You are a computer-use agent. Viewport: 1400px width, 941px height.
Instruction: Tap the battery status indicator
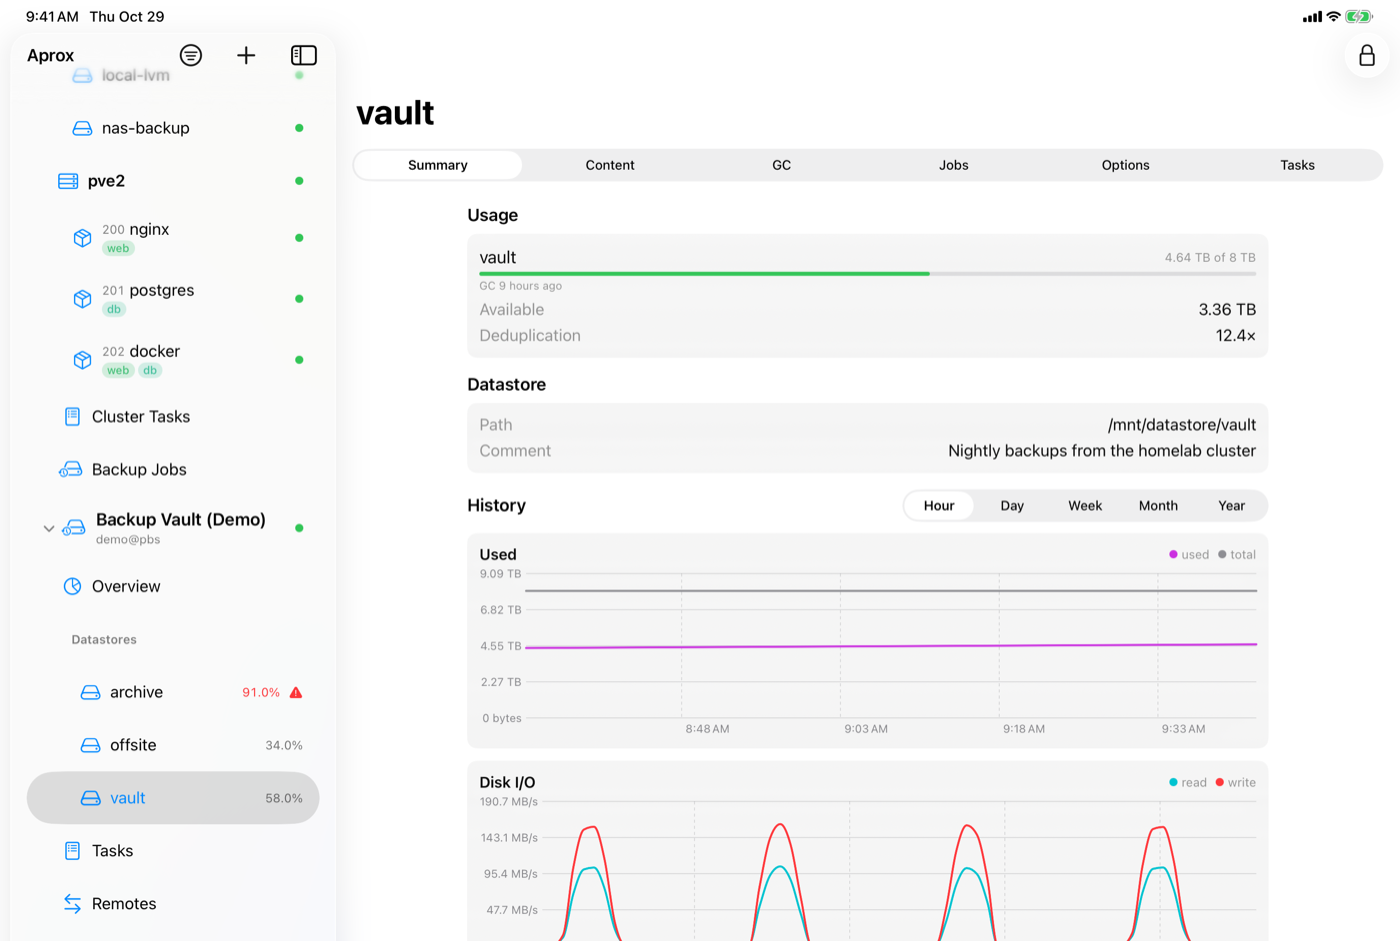[1359, 16]
